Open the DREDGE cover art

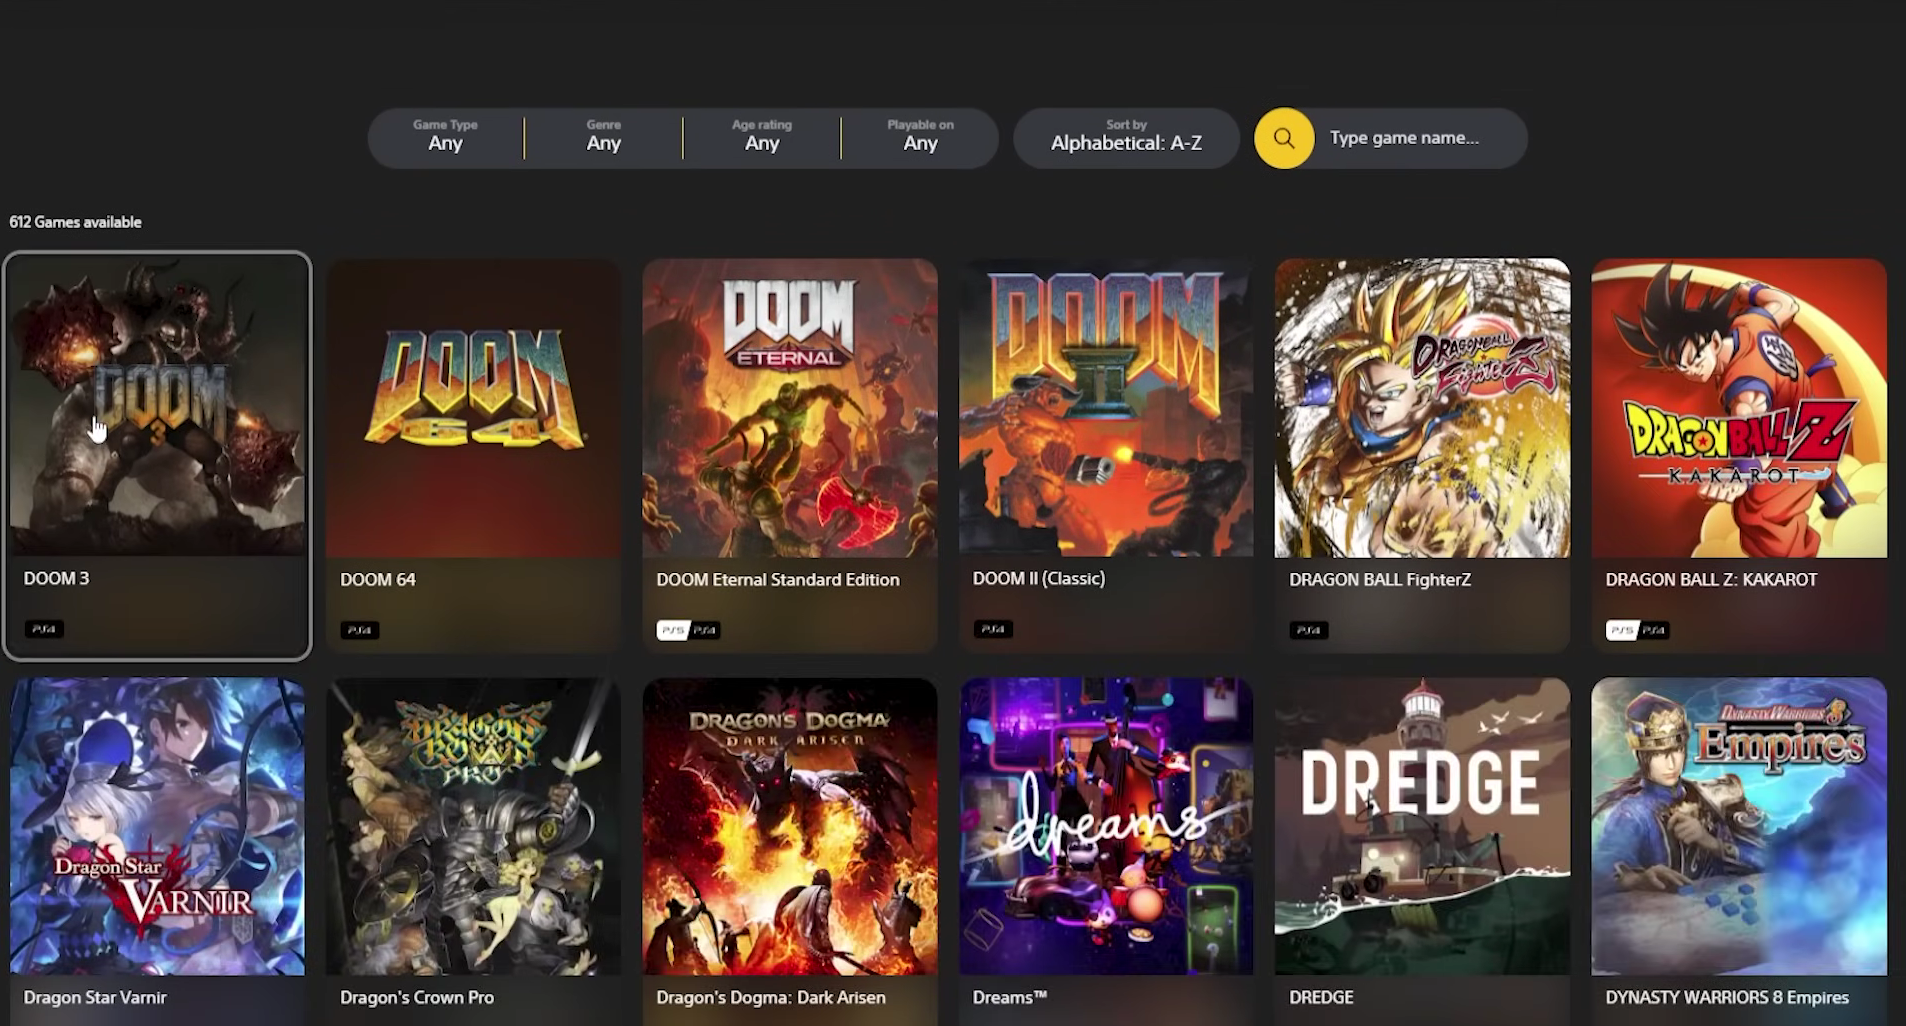(1422, 826)
